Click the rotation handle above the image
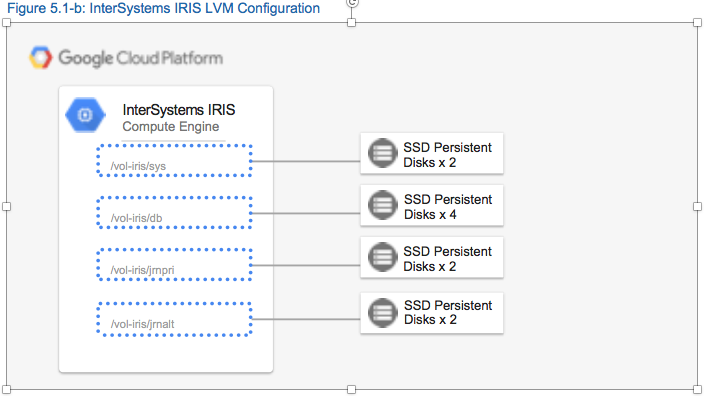This screenshot has width=705, height=396. coord(352,3)
